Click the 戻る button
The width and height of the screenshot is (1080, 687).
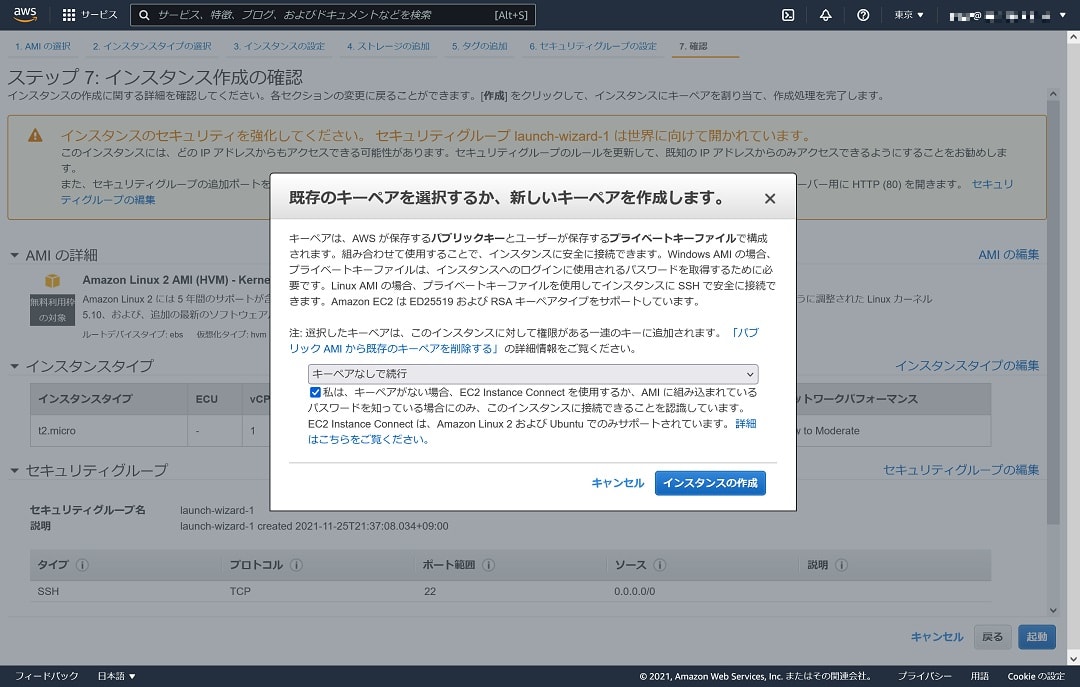click(993, 637)
